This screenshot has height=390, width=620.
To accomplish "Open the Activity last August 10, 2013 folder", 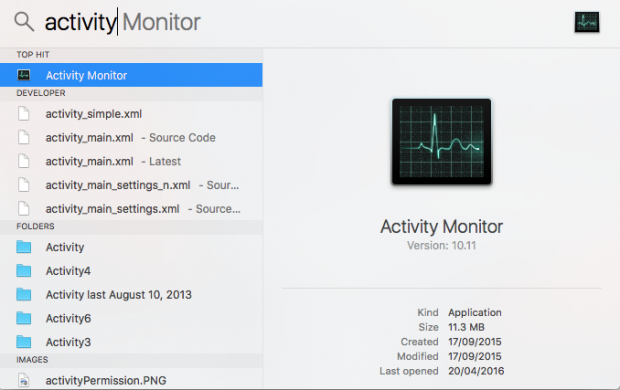I will point(131,295).
